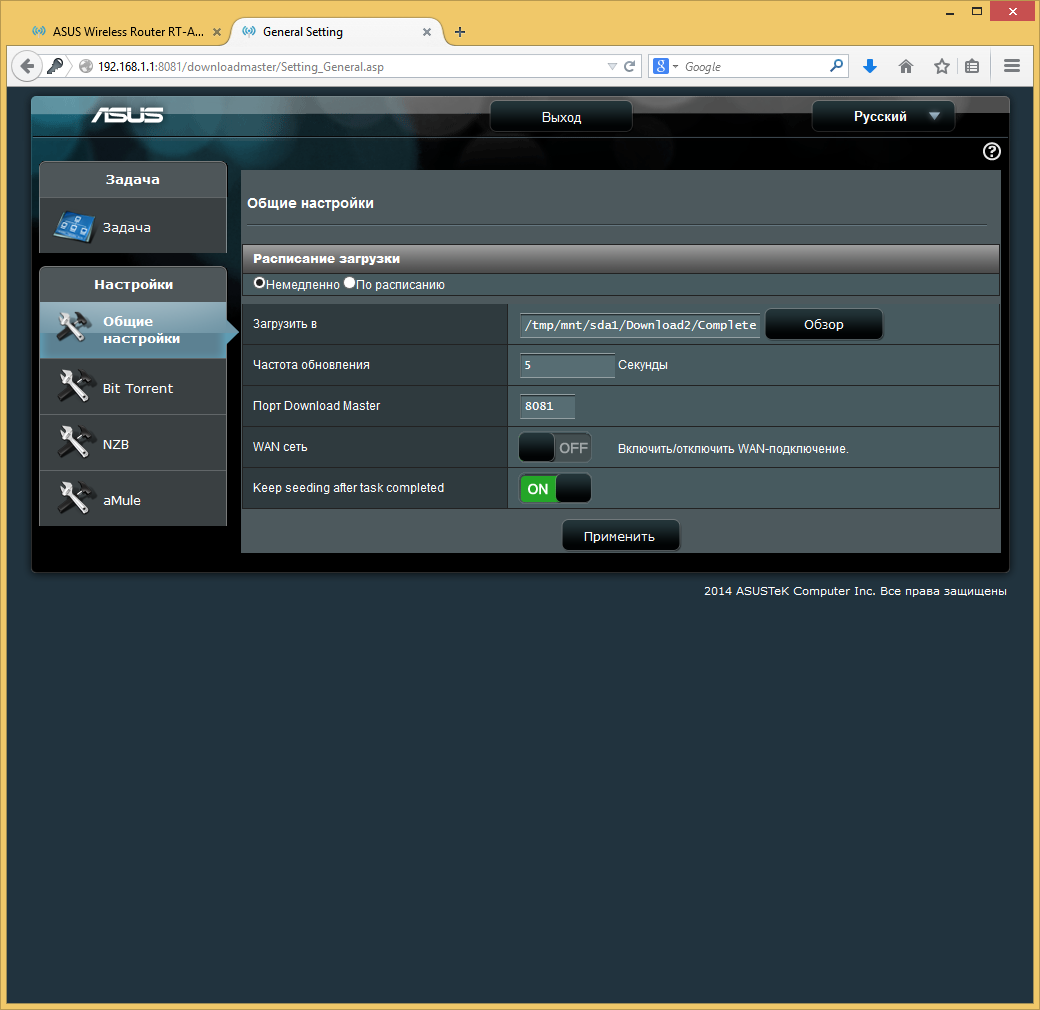
Task: Bookmark this page with star icon
Action: pyautogui.click(x=942, y=66)
